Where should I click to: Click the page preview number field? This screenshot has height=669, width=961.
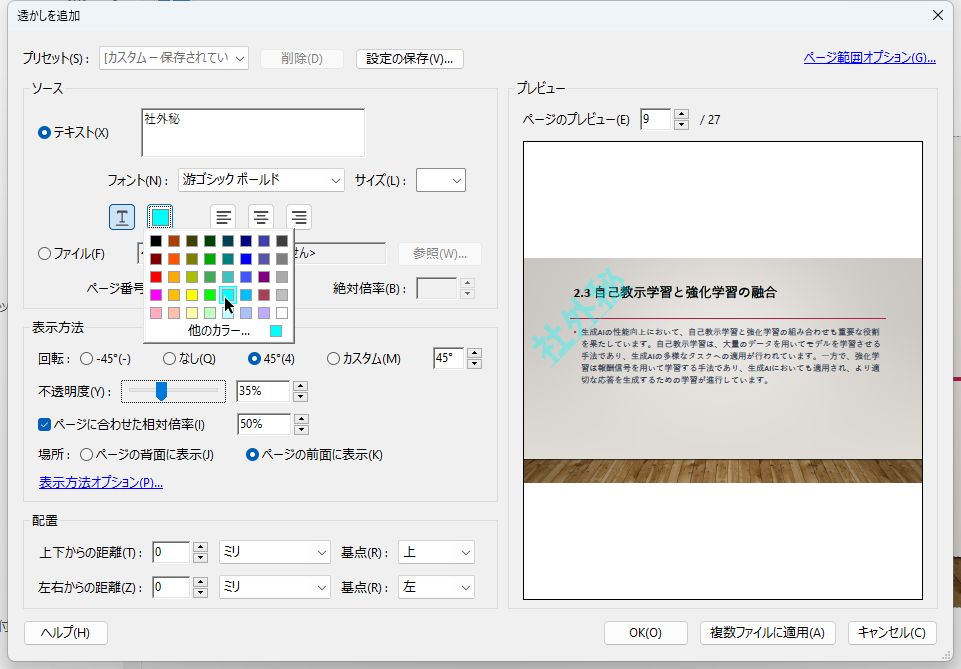(655, 118)
